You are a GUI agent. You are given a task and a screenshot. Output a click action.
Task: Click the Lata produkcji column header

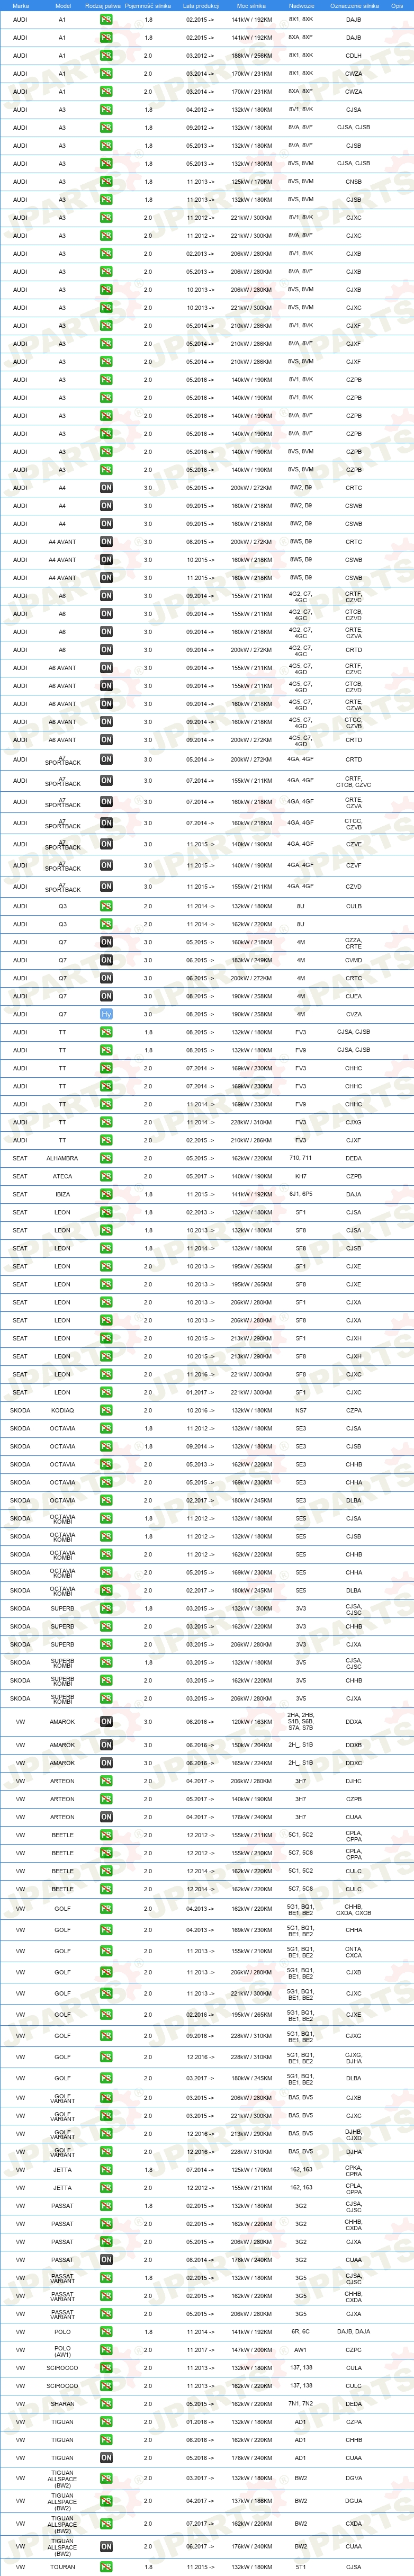pyautogui.click(x=201, y=5)
